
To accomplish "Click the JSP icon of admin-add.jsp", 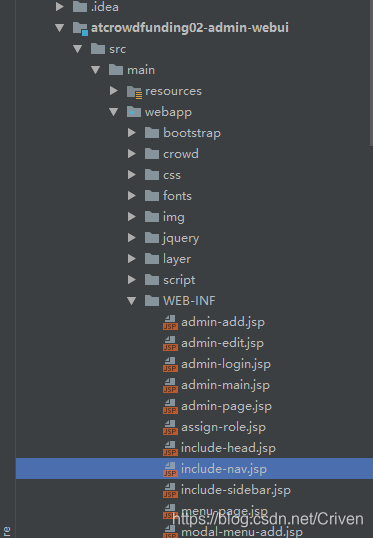I will pos(170,323).
